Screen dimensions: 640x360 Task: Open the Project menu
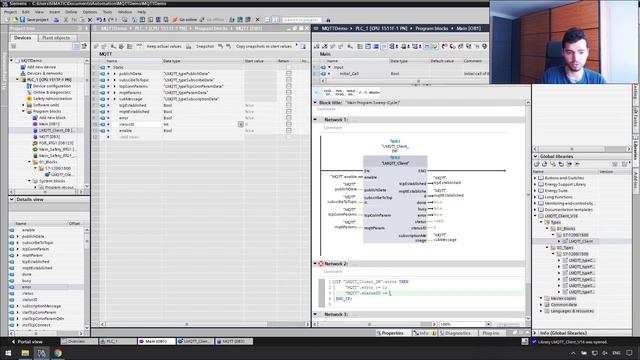10,12
